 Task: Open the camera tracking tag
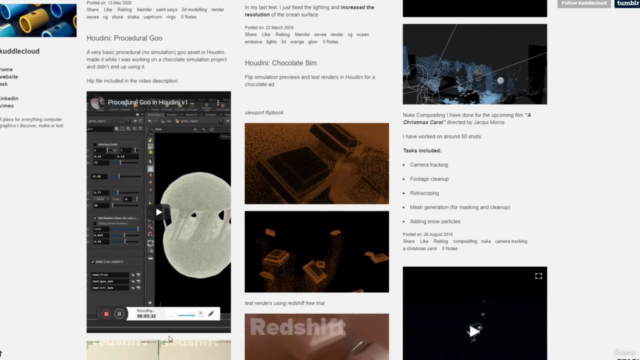coord(511,241)
